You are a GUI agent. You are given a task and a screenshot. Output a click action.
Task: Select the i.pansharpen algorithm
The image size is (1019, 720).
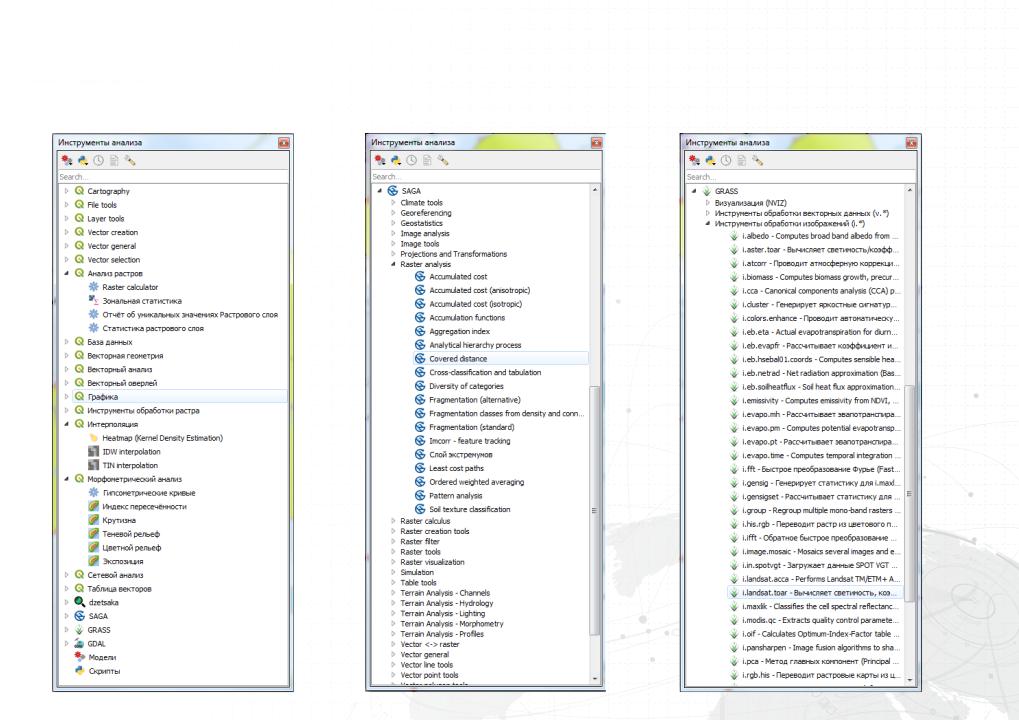coord(821,648)
